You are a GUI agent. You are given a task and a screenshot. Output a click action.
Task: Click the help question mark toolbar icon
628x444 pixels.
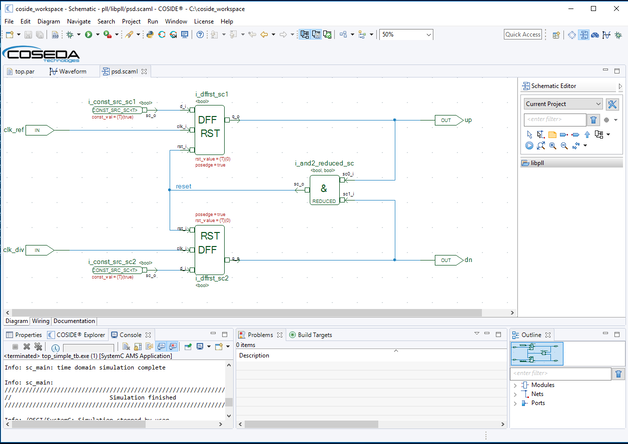coord(200,35)
